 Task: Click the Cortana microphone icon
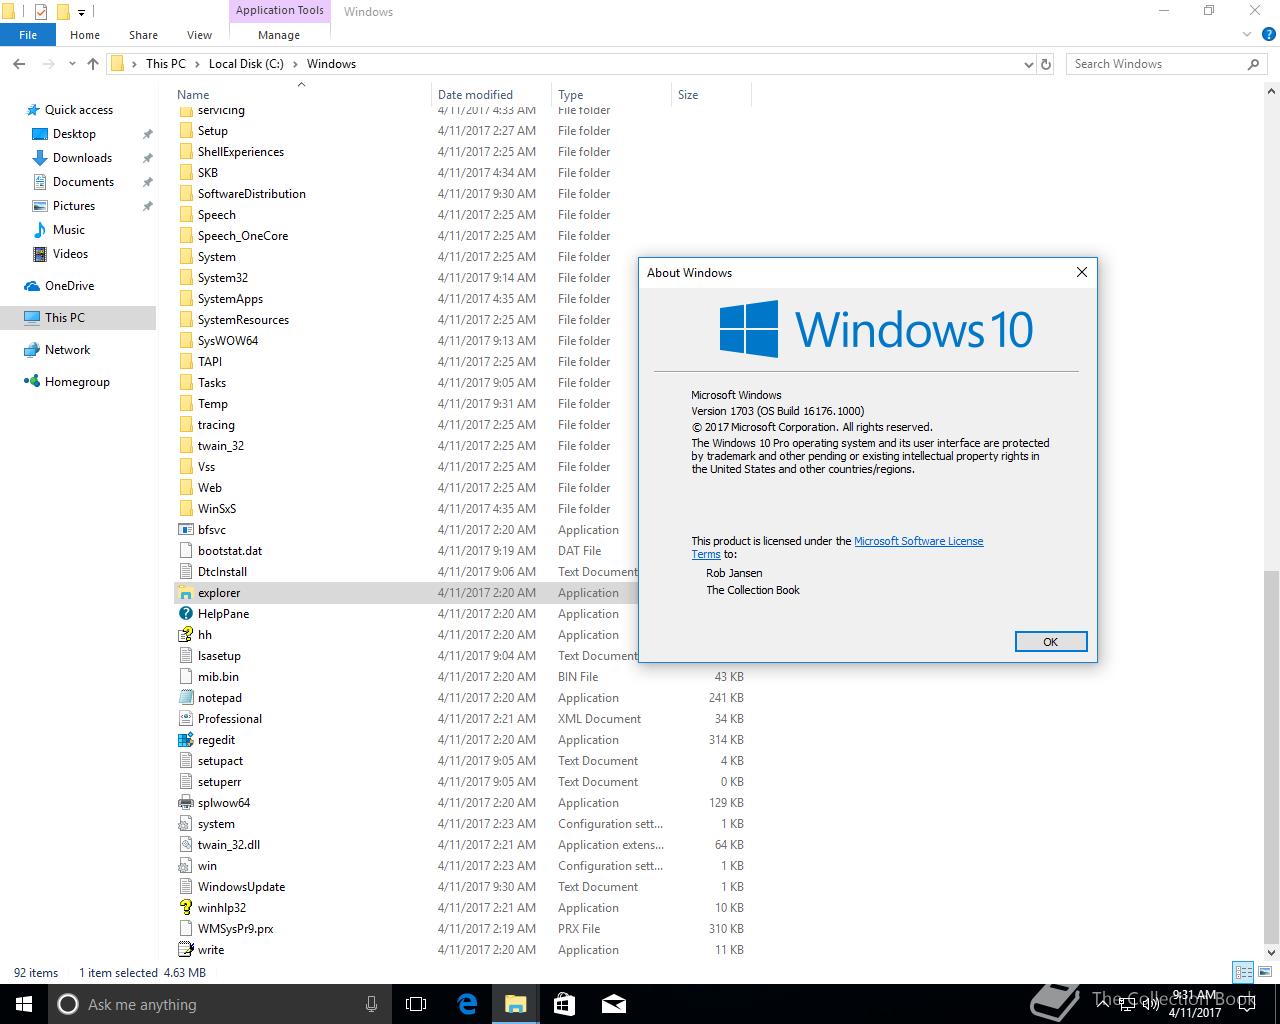click(x=371, y=1004)
